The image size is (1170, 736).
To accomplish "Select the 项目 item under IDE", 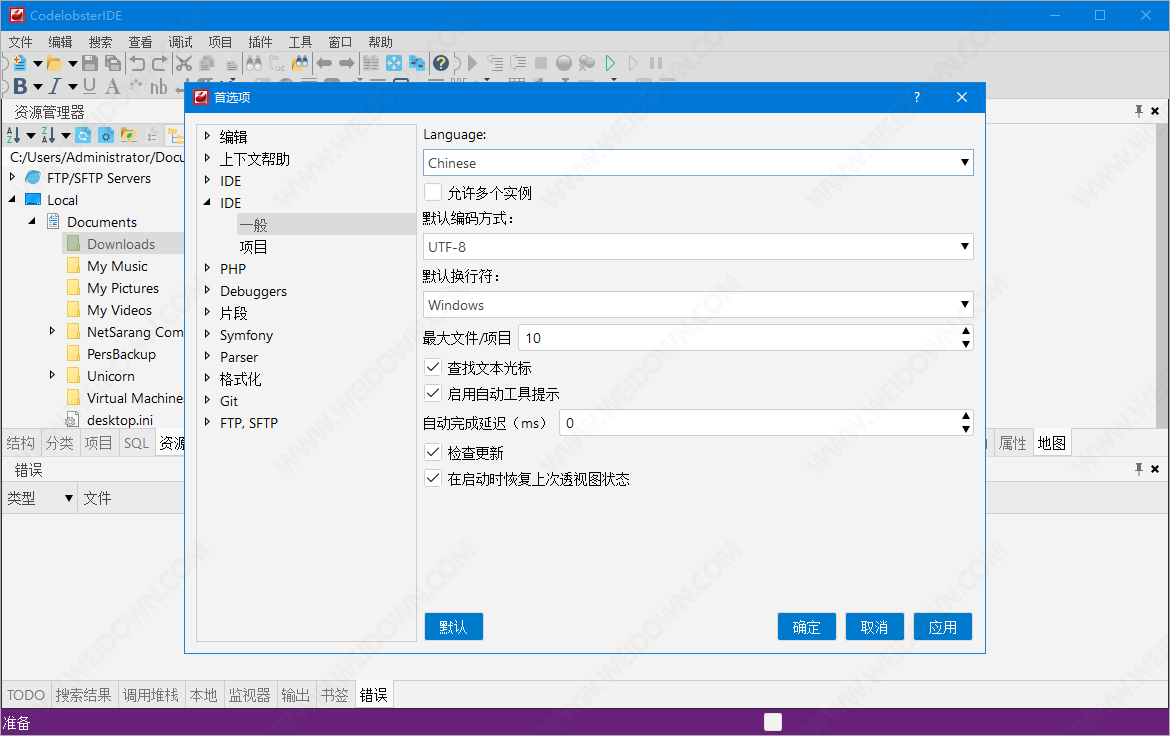I will pyautogui.click(x=253, y=247).
